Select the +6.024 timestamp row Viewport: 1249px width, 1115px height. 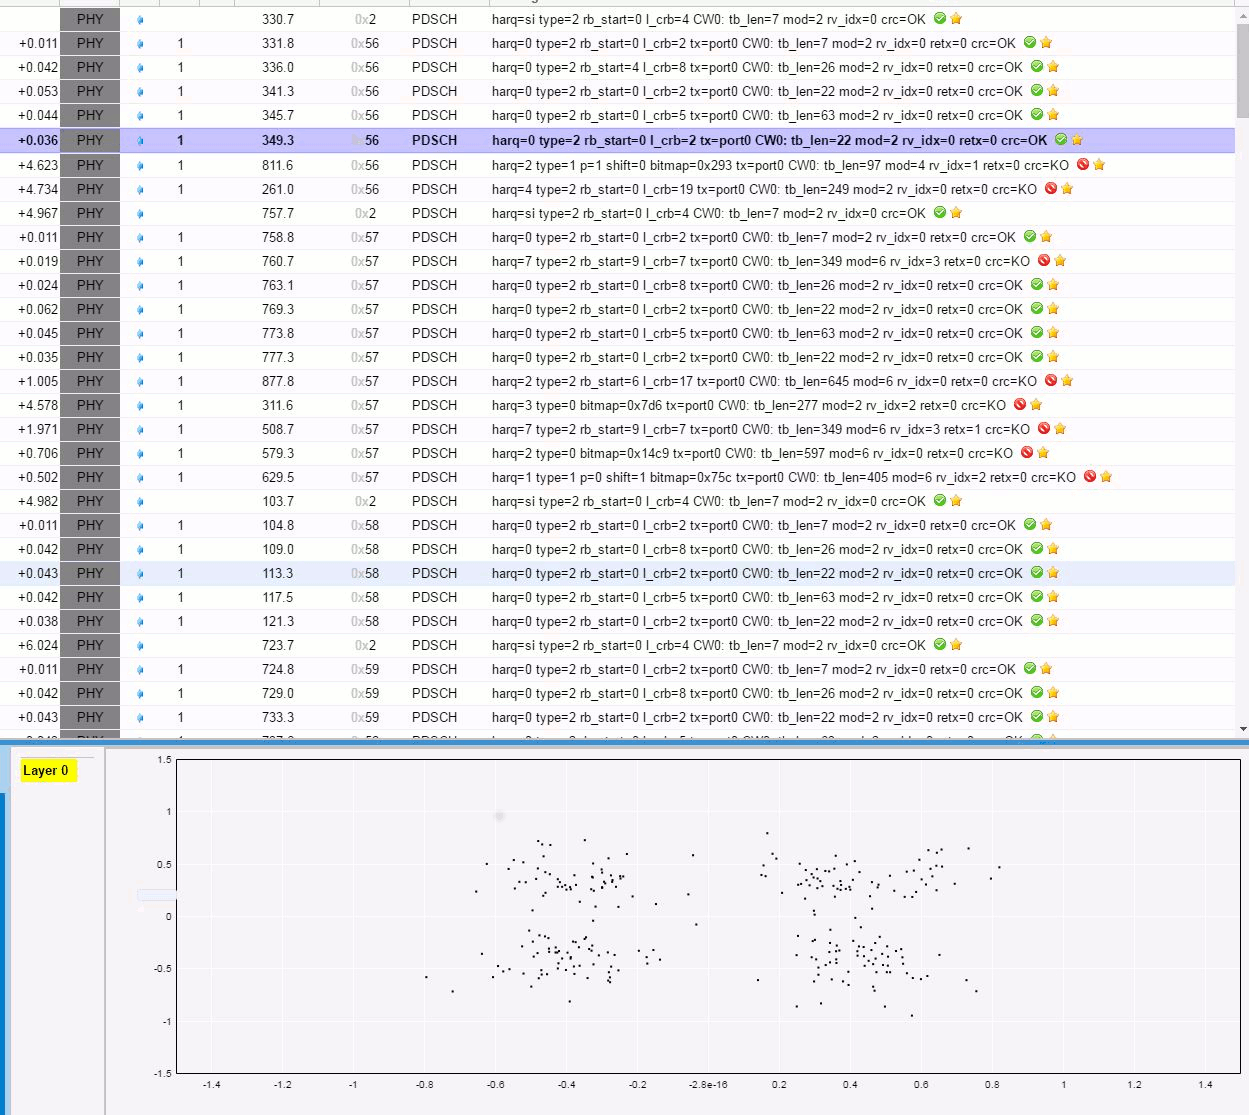tap(38, 645)
